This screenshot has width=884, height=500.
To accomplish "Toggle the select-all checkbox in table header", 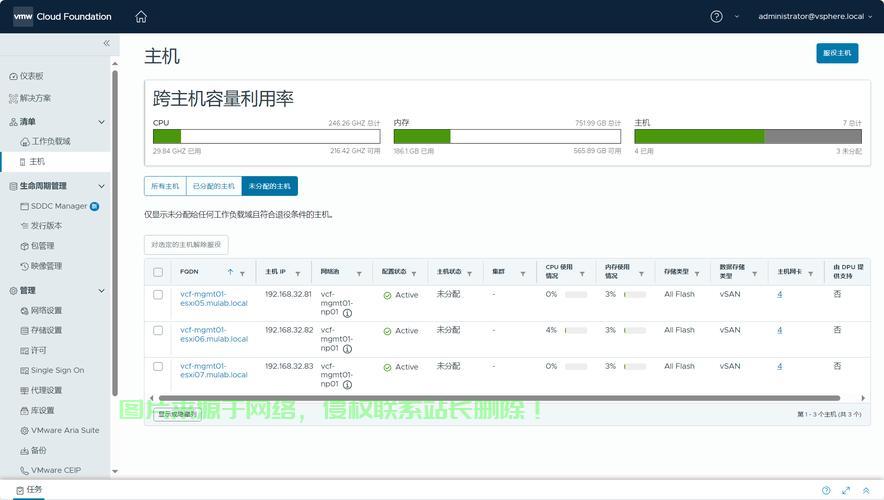I will click(158, 272).
